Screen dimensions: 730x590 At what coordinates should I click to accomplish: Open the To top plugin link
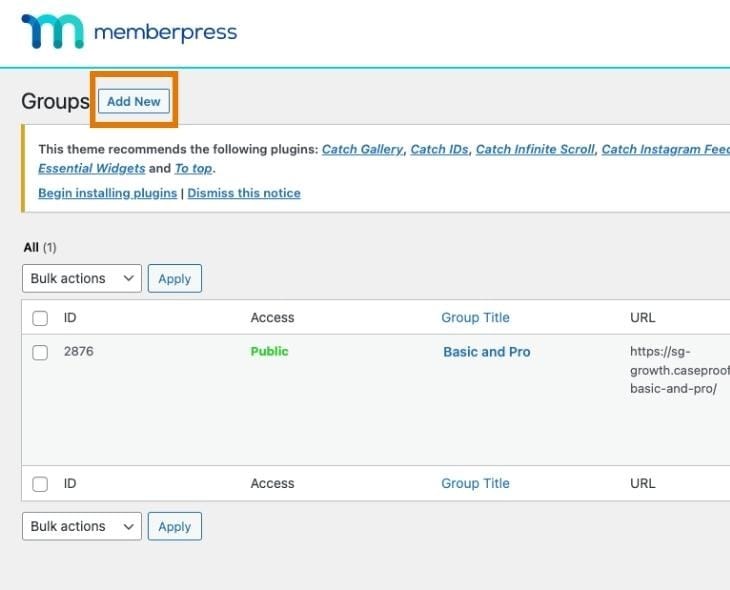(194, 168)
